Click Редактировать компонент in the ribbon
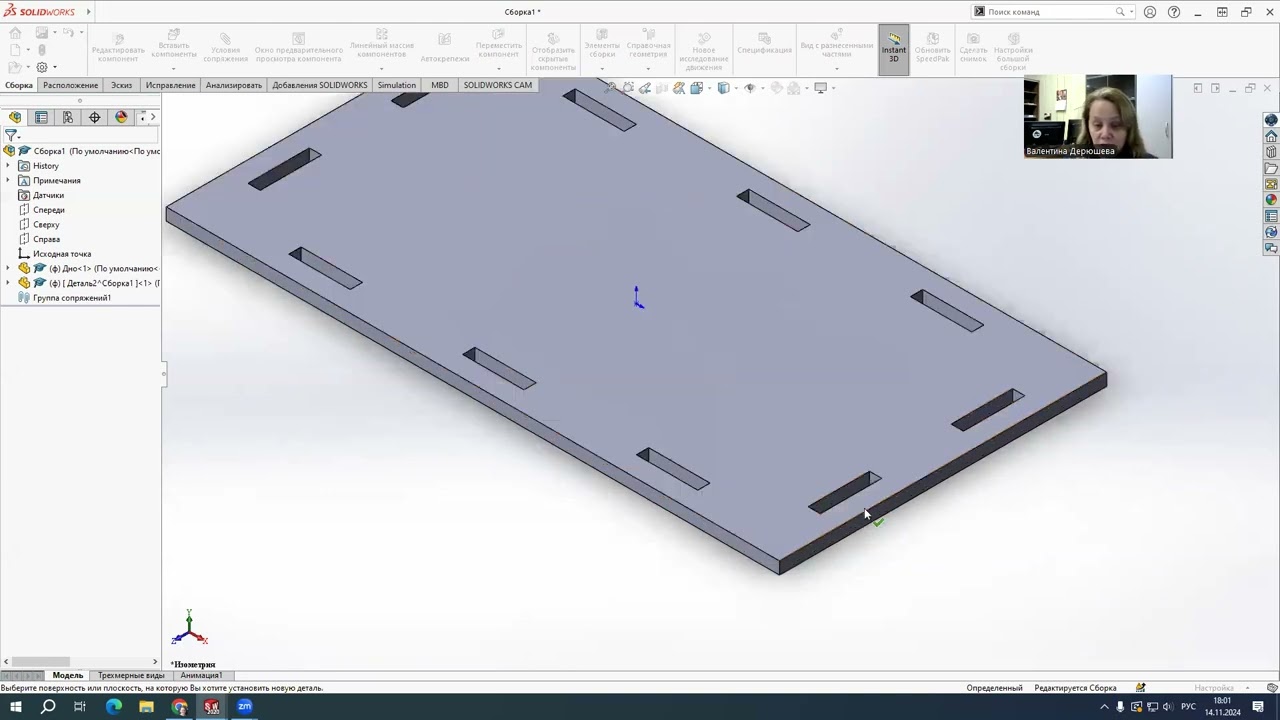The height and width of the screenshot is (720, 1280). tap(118, 49)
